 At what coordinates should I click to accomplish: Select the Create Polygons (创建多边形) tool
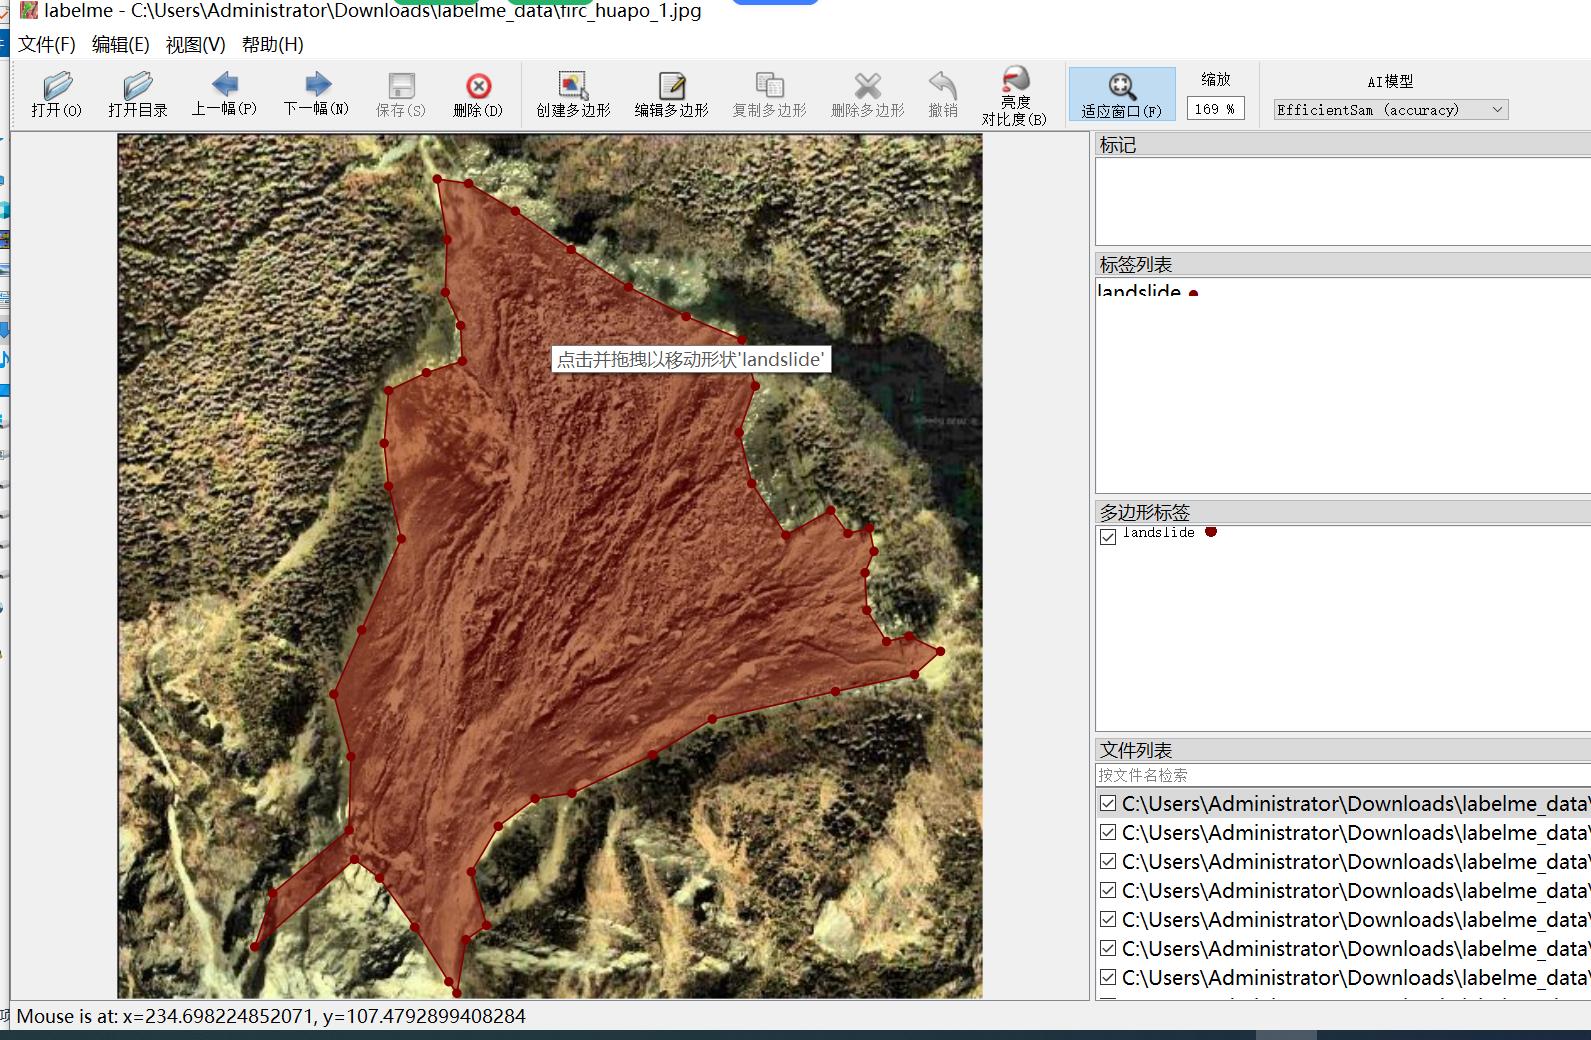[x=573, y=95]
